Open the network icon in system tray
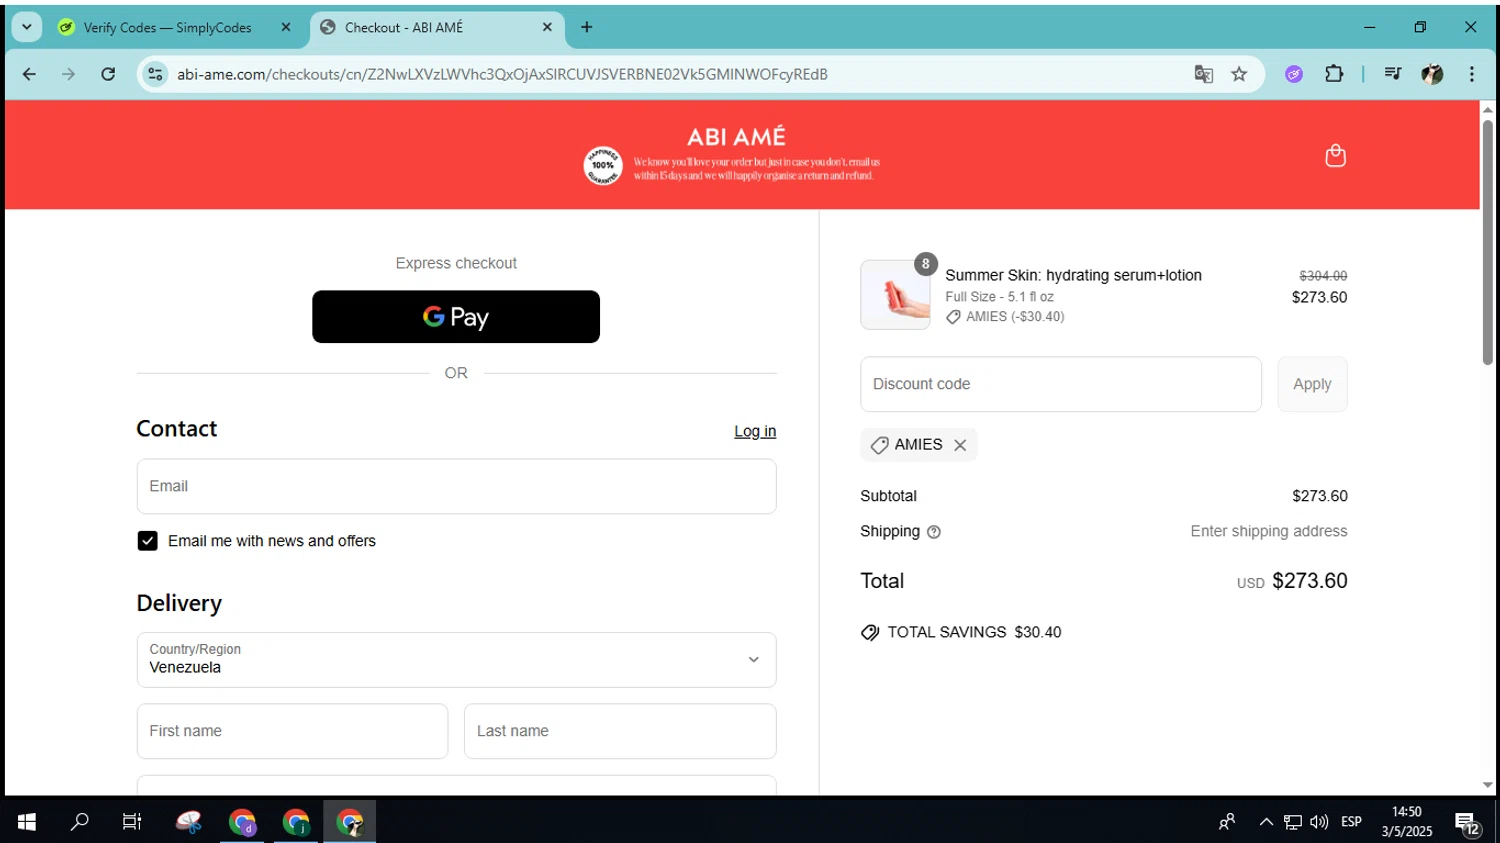 click(1293, 822)
